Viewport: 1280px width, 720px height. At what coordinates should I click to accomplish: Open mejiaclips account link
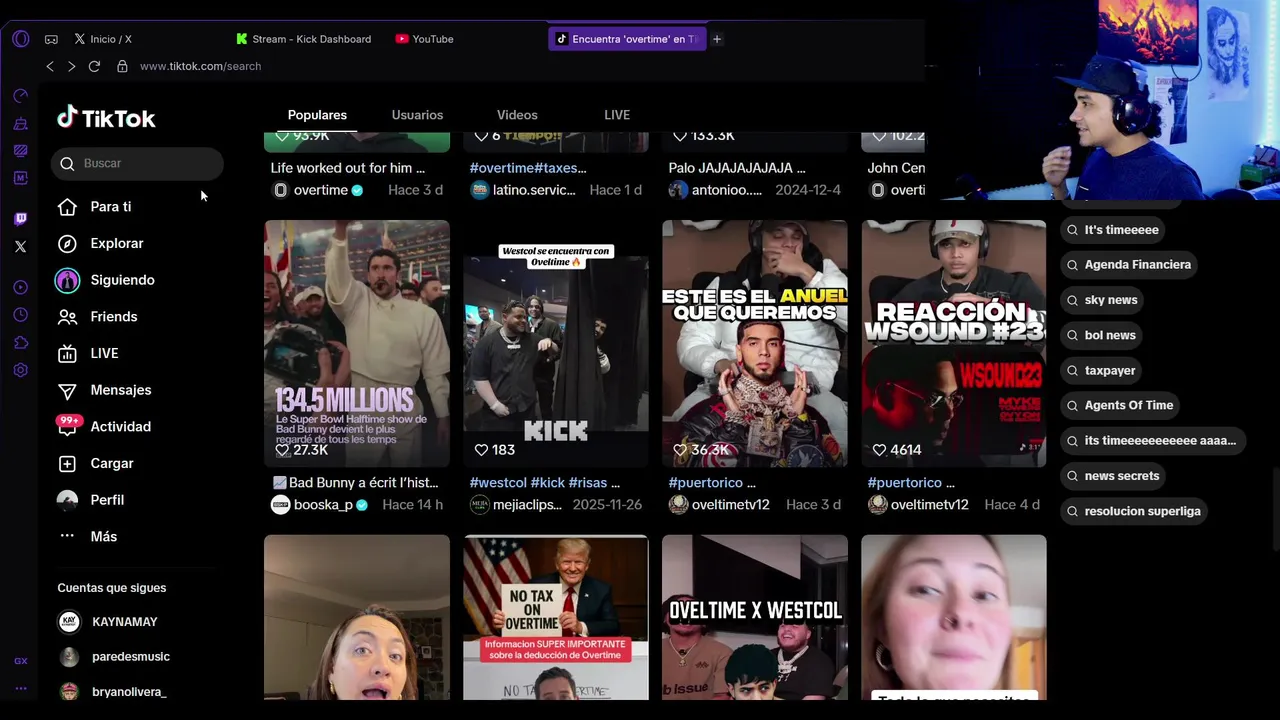529,505
